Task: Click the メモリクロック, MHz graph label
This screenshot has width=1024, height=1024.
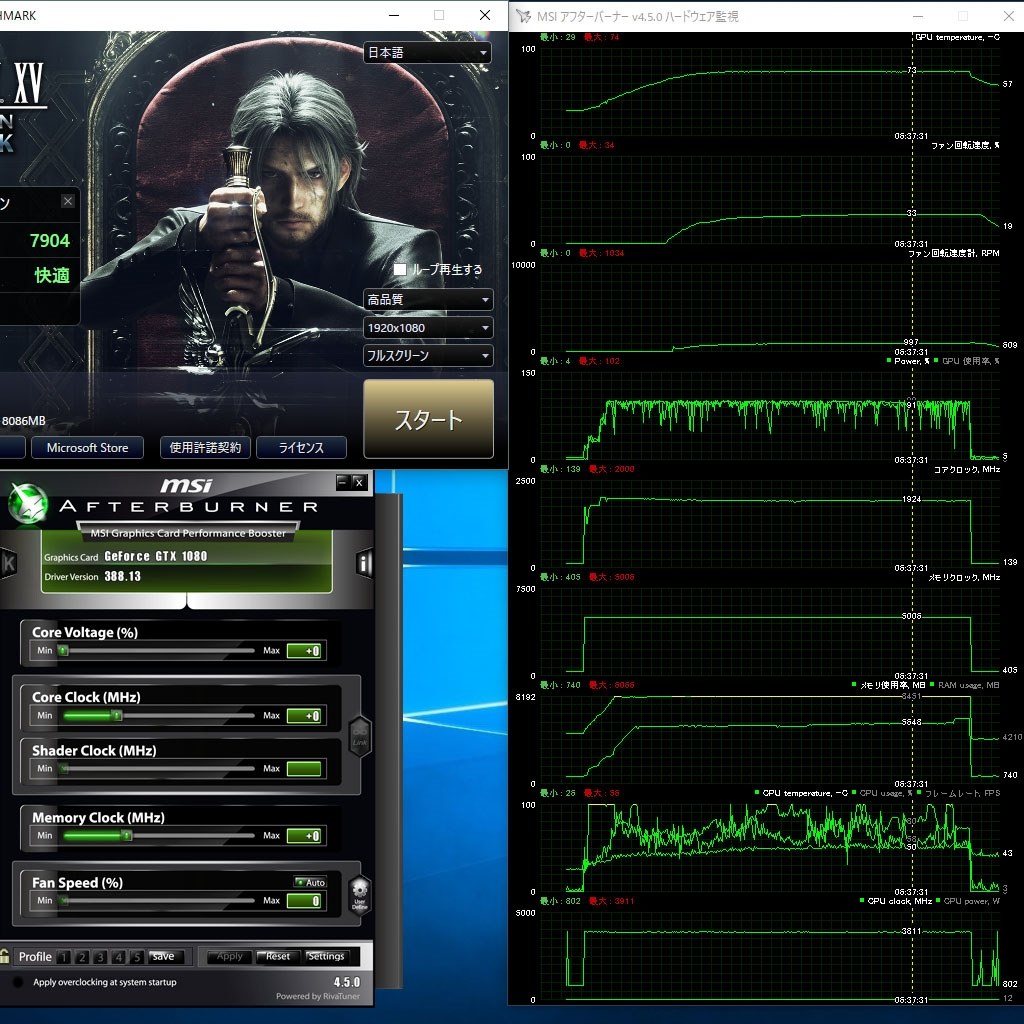Action: [964, 577]
